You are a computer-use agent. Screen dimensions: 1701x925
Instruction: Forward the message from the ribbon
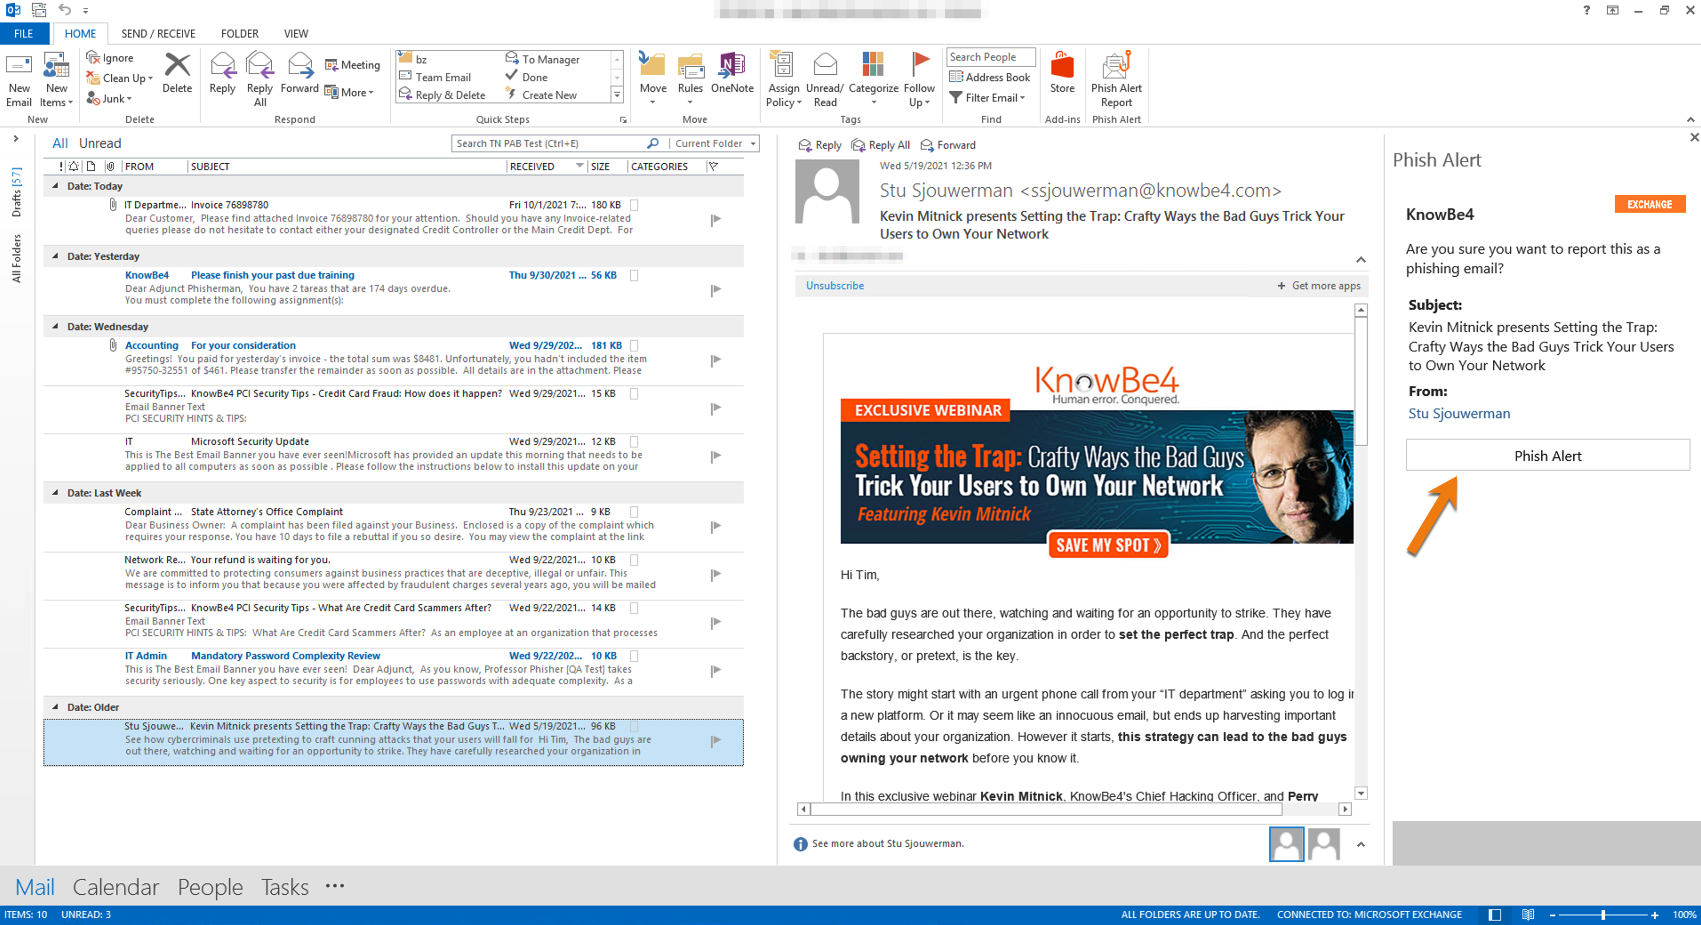click(x=299, y=74)
